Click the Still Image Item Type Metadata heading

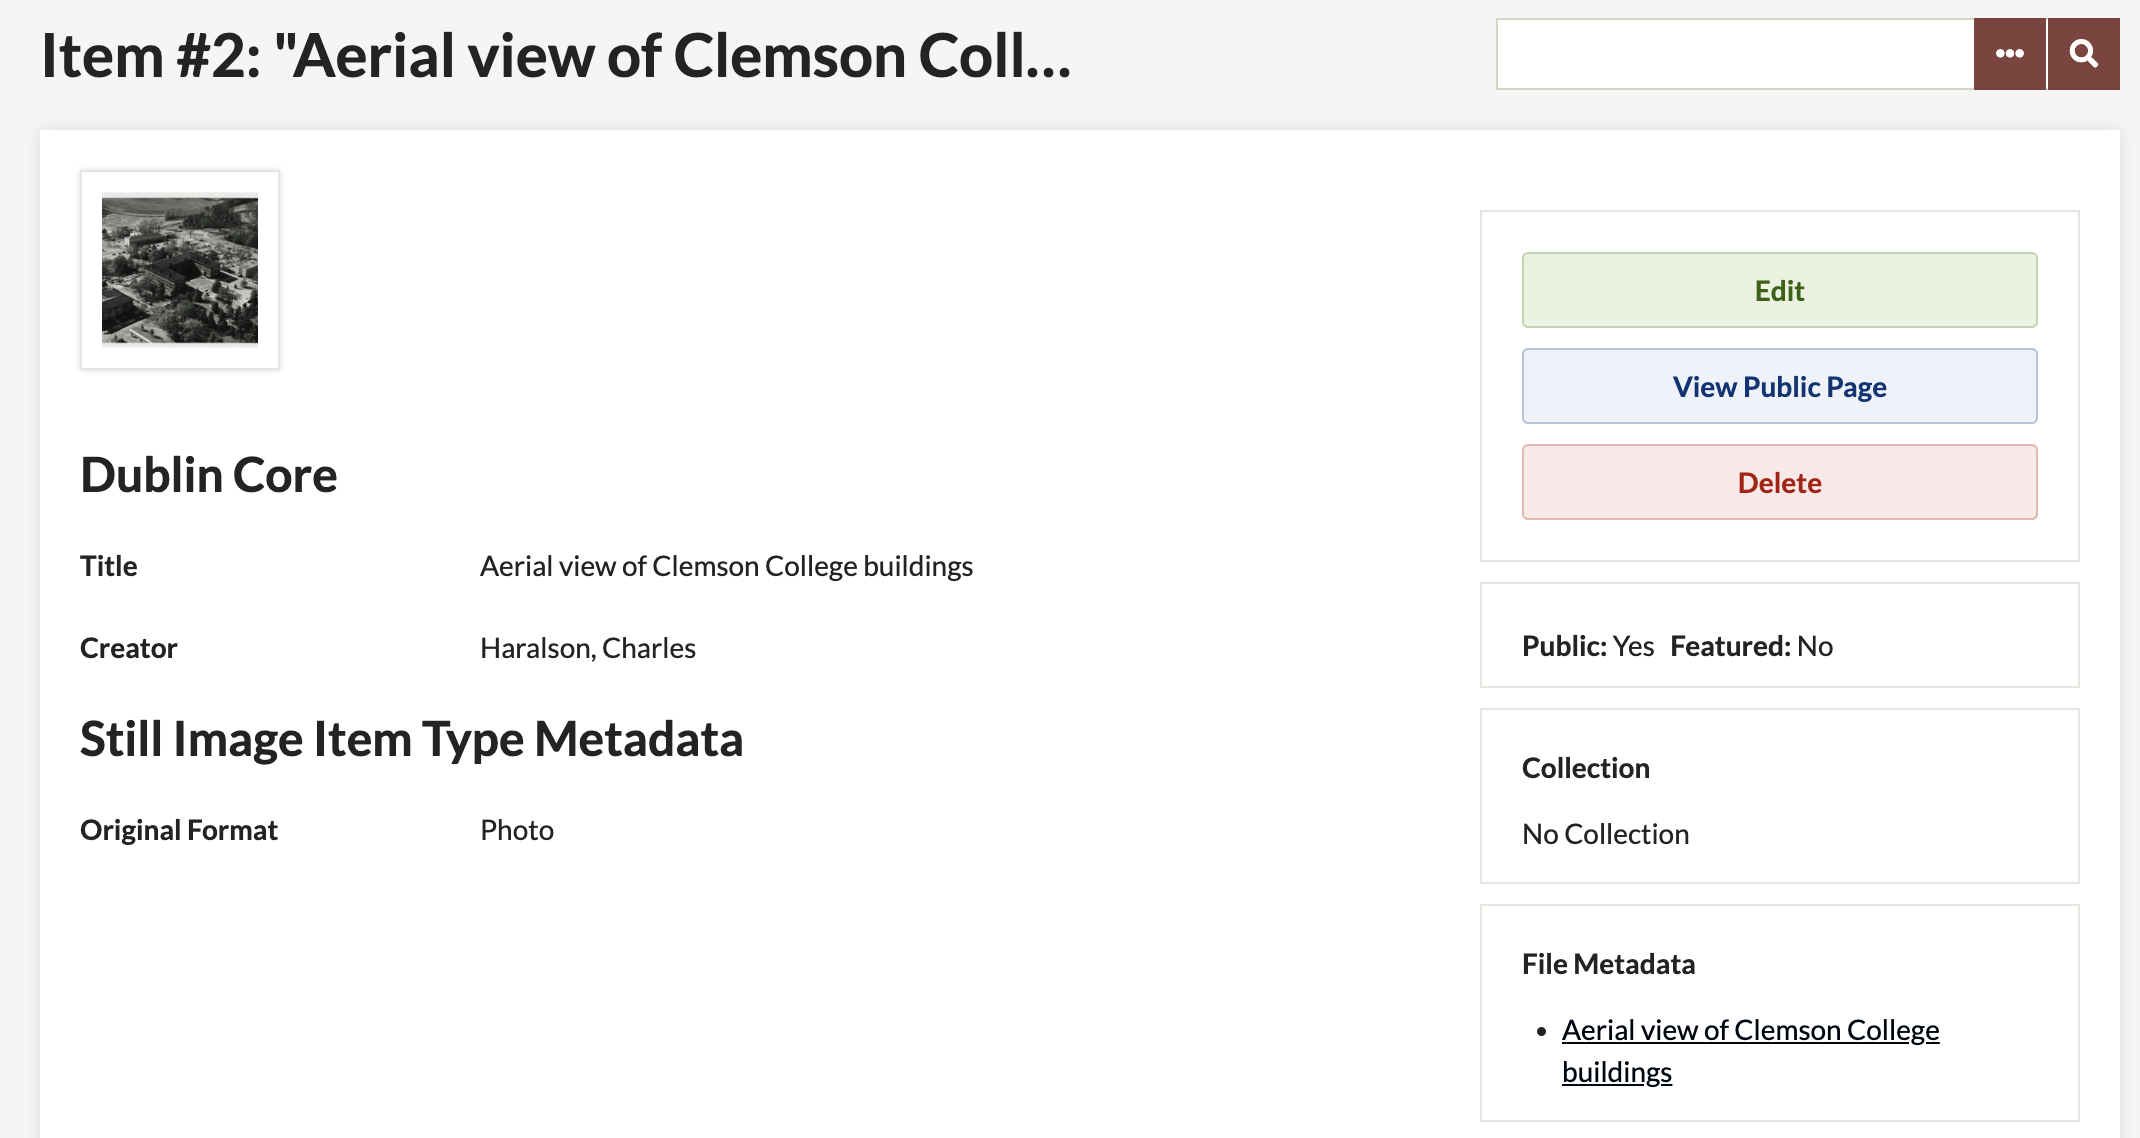coord(411,739)
